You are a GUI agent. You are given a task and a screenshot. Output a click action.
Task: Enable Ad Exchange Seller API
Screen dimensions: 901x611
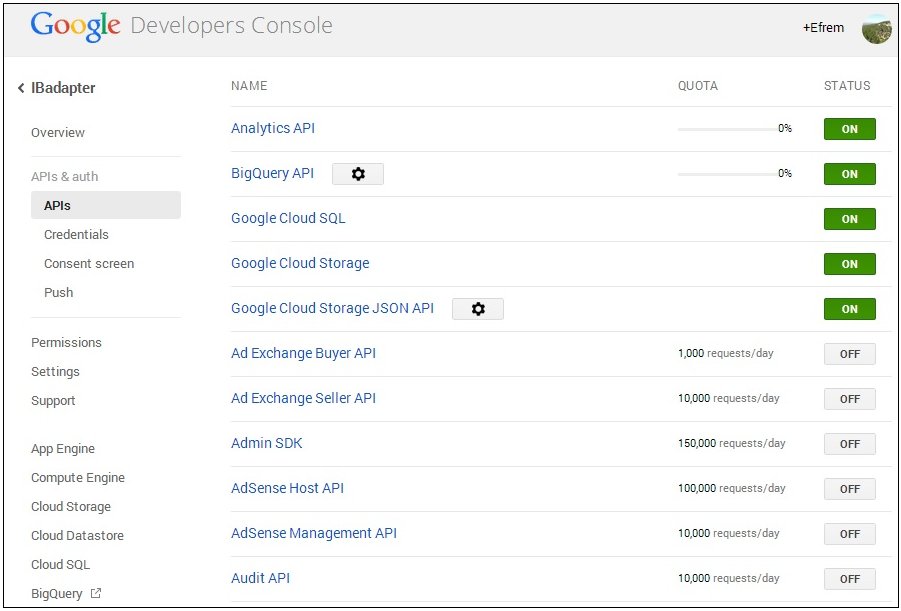pyautogui.click(x=849, y=399)
